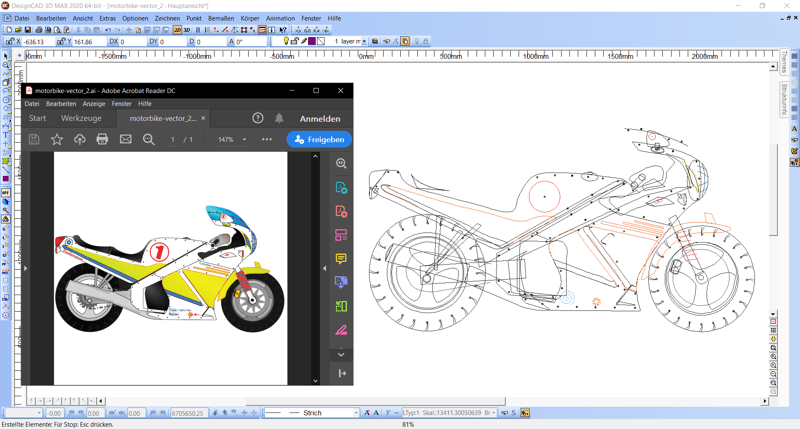This screenshot has height=429, width=800.
Task: Open Acrobat help question mark icon
Action: pyautogui.click(x=258, y=118)
